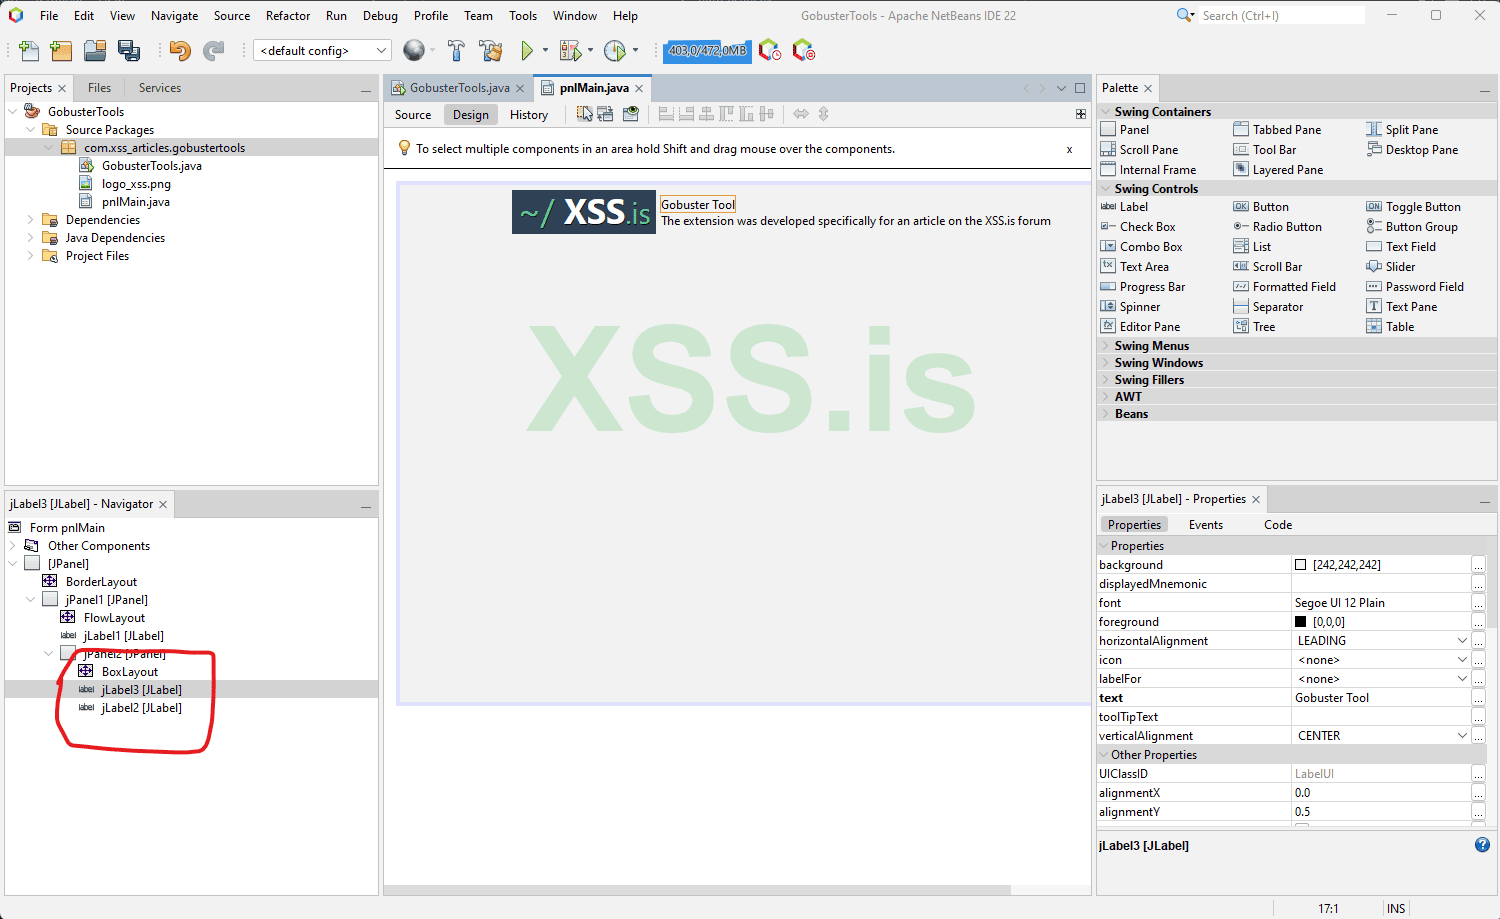Undo the last action
The width and height of the screenshot is (1500, 919).
pyautogui.click(x=180, y=51)
